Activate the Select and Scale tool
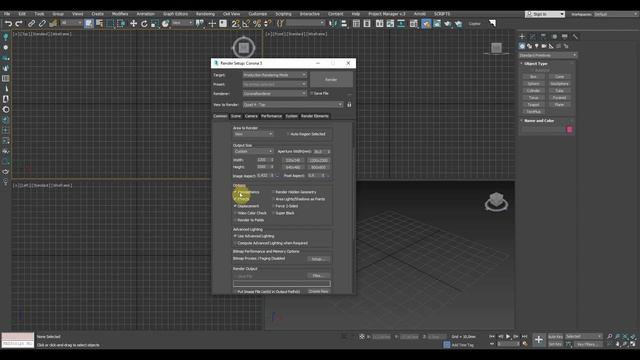This screenshot has width=640, height=360. point(155,24)
